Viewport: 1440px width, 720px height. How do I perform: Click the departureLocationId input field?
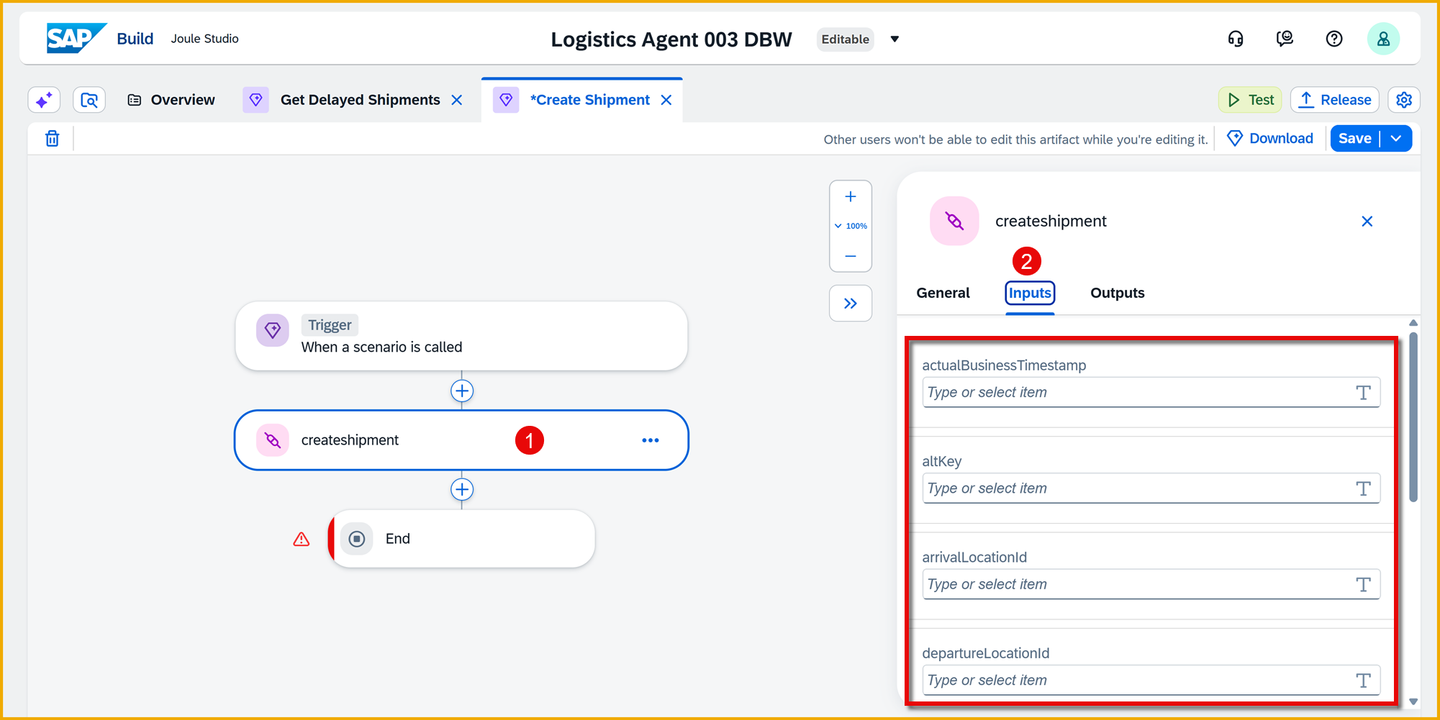coord(1151,681)
